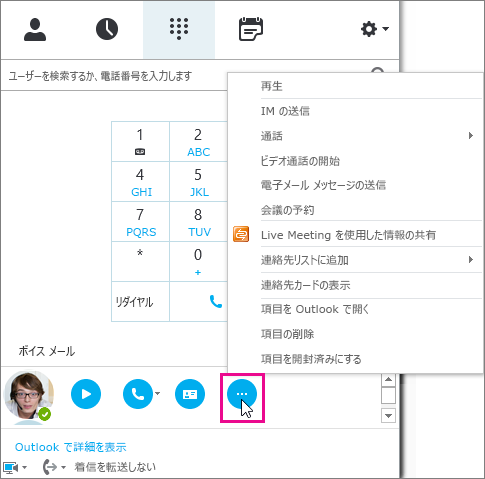Select 再生 from the context menu
This screenshot has width=485, height=479.
pos(356,86)
